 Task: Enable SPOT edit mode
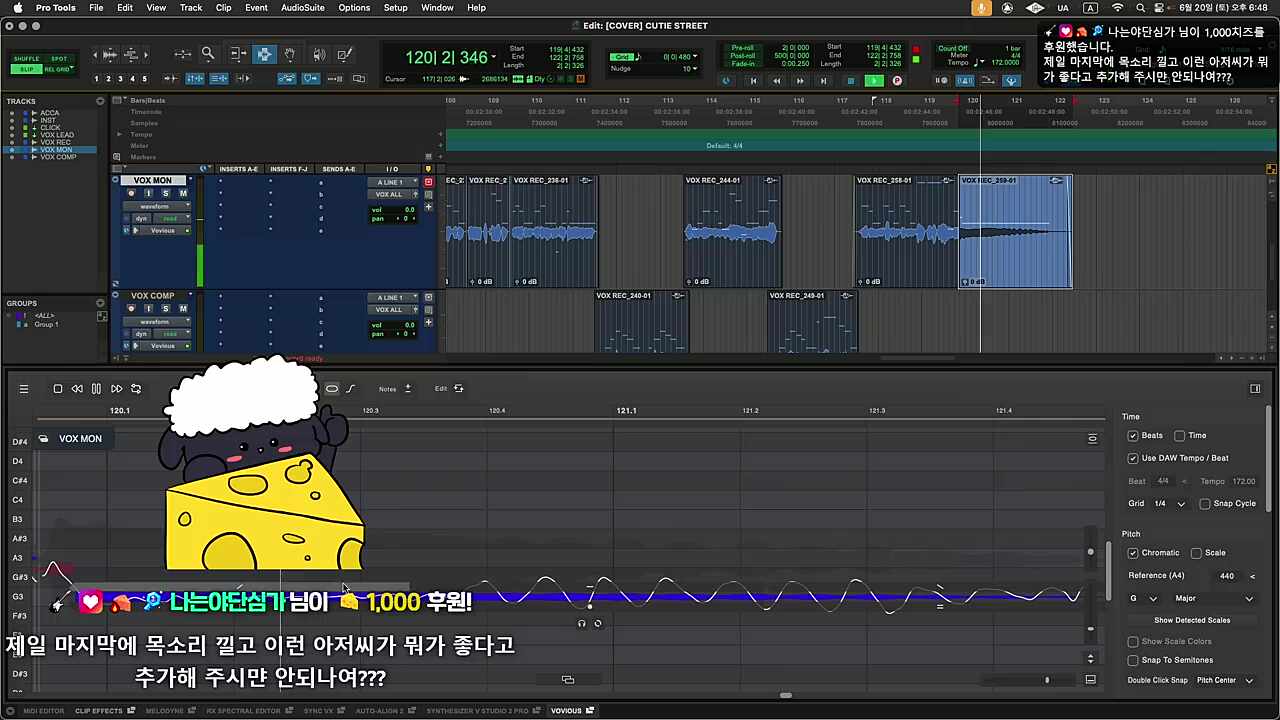click(x=60, y=59)
